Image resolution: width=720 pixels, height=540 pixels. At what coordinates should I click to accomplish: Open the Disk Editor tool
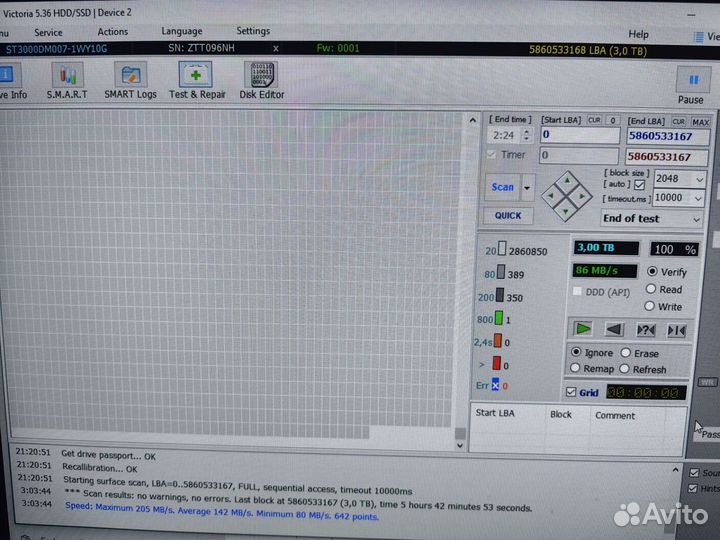tap(261, 78)
